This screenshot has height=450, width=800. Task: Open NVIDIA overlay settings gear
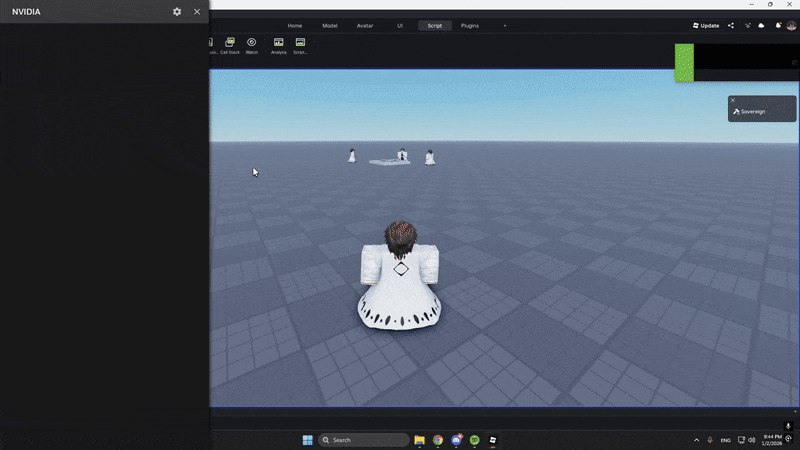pyautogui.click(x=177, y=12)
